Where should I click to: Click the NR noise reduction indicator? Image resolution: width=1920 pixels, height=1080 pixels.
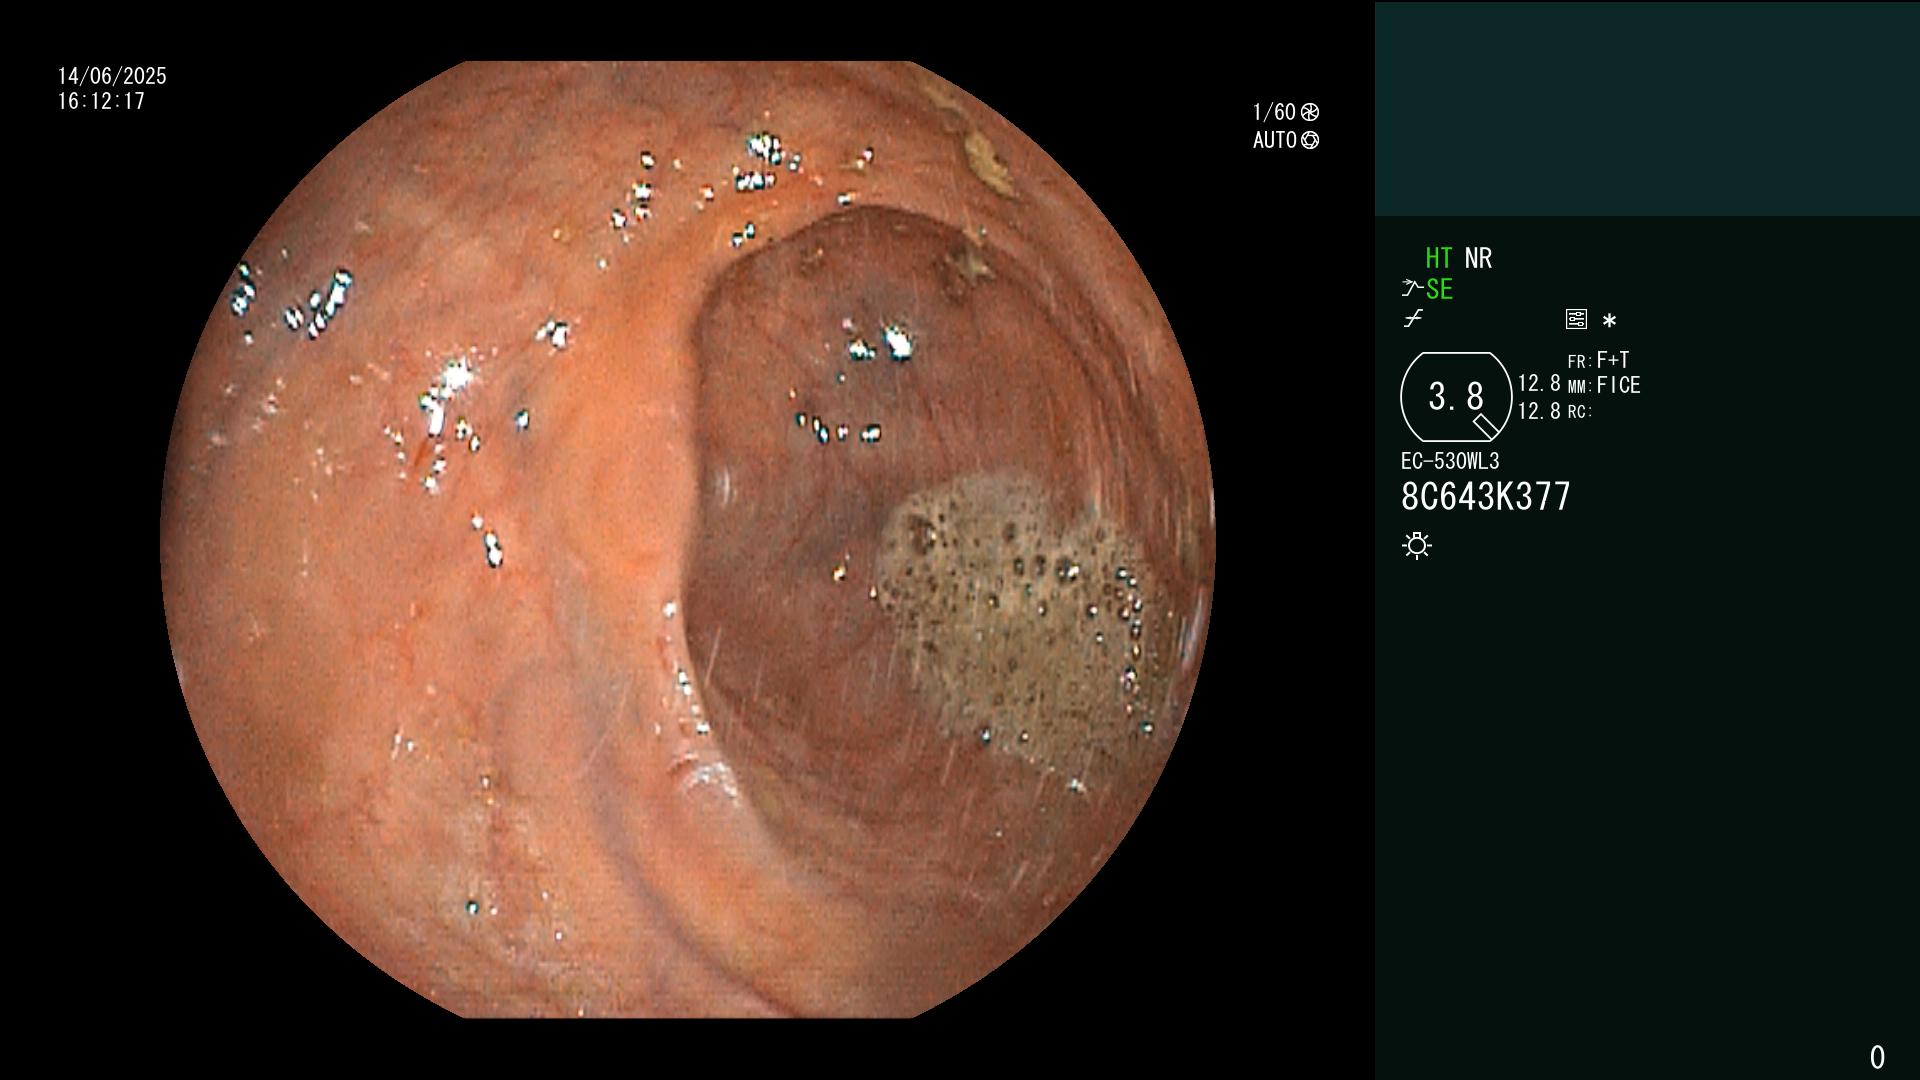coord(1478,258)
